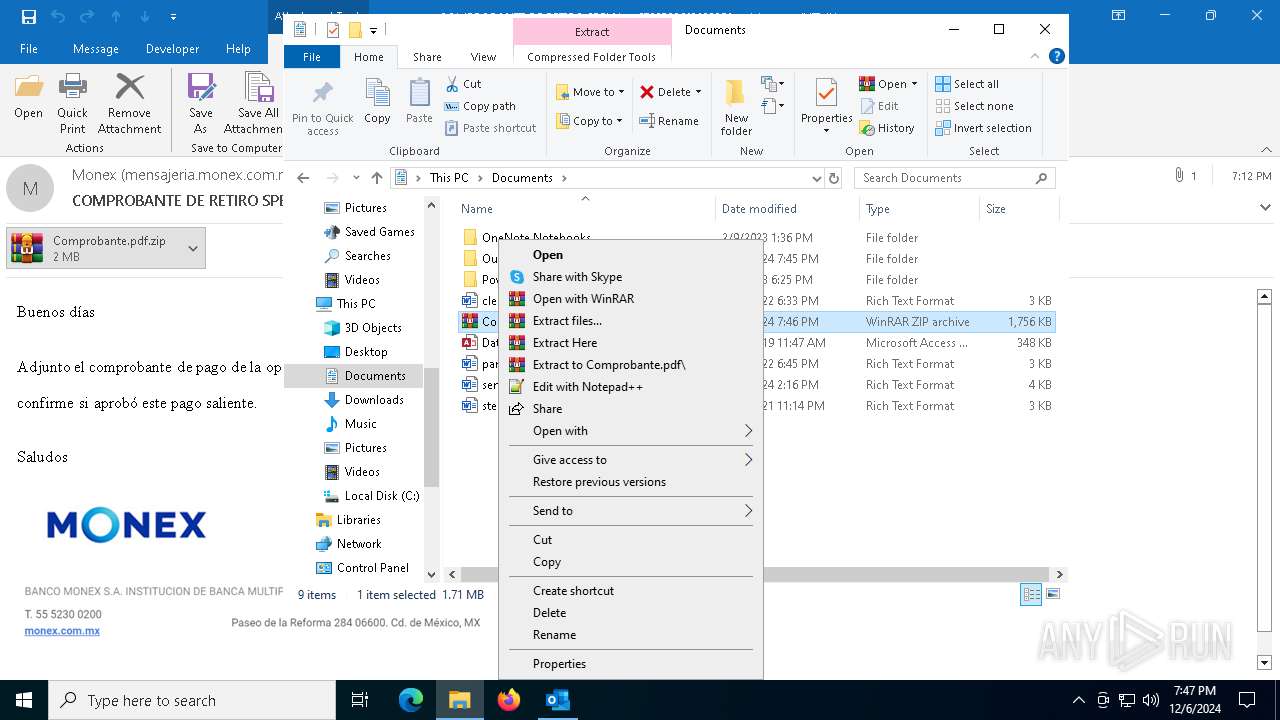
Task: Open recent locations dropdown arrow
Action: coord(356,178)
